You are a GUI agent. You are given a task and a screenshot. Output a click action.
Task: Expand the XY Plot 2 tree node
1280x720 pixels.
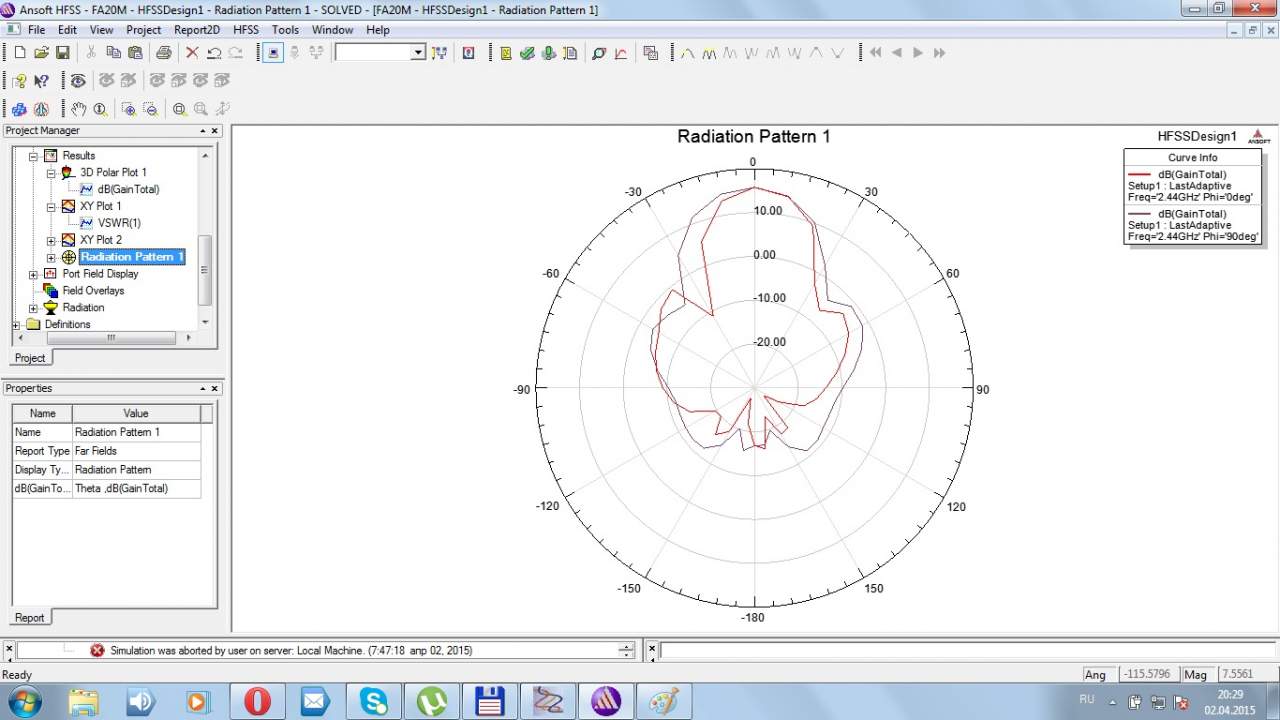click(x=51, y=240)
